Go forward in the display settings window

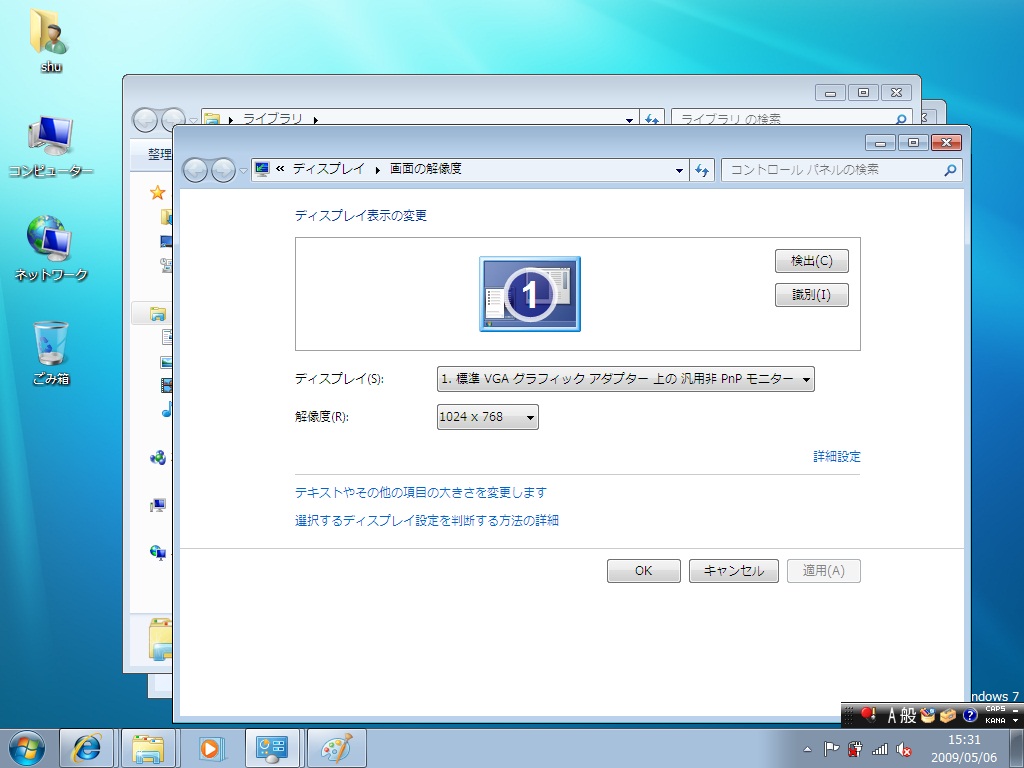223,170
